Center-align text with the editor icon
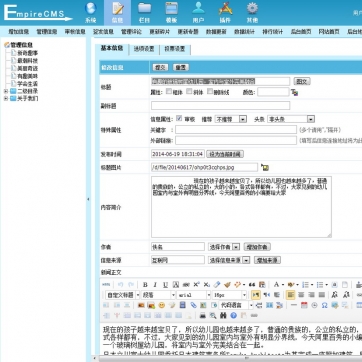 (301, 295)
